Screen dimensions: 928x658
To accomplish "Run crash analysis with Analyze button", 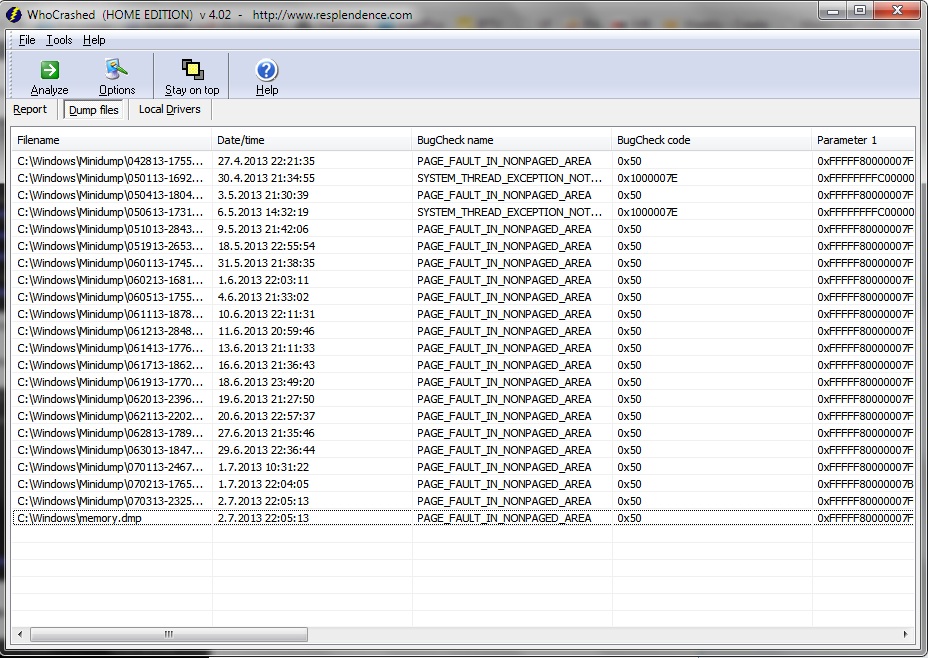I will coord(50,77).
